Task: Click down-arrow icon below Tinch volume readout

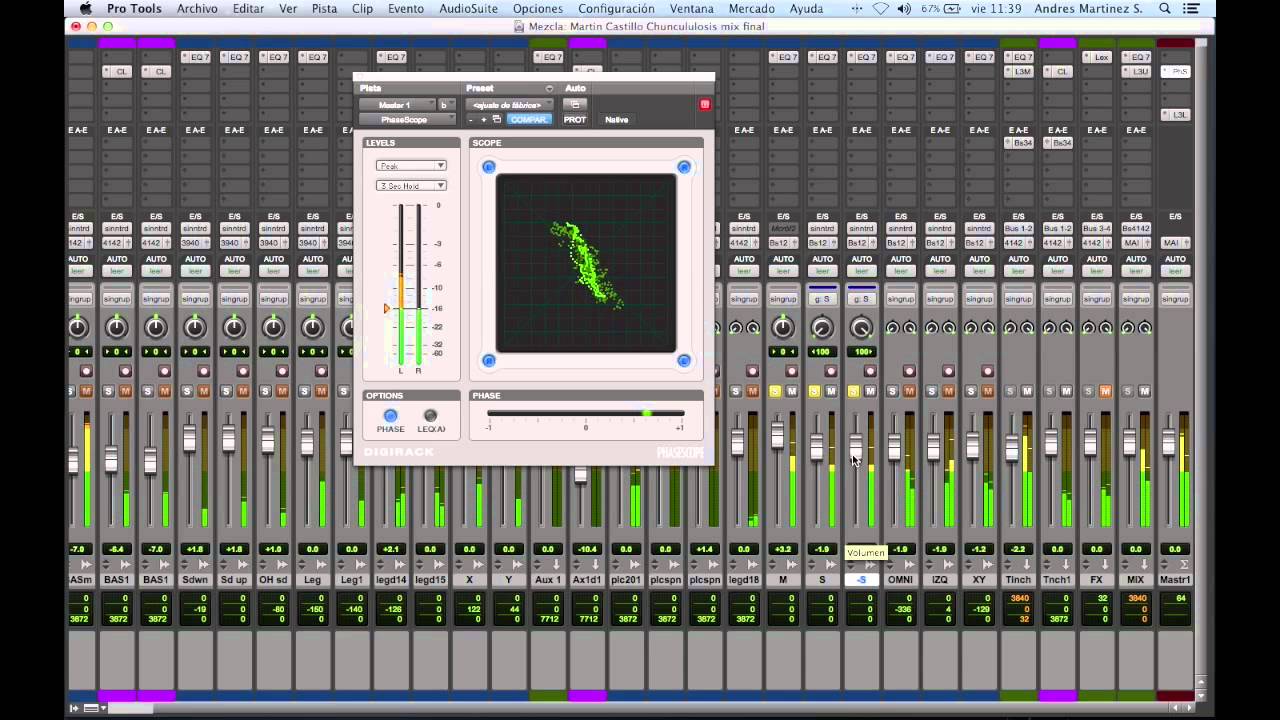Action: click(1027, 565)
